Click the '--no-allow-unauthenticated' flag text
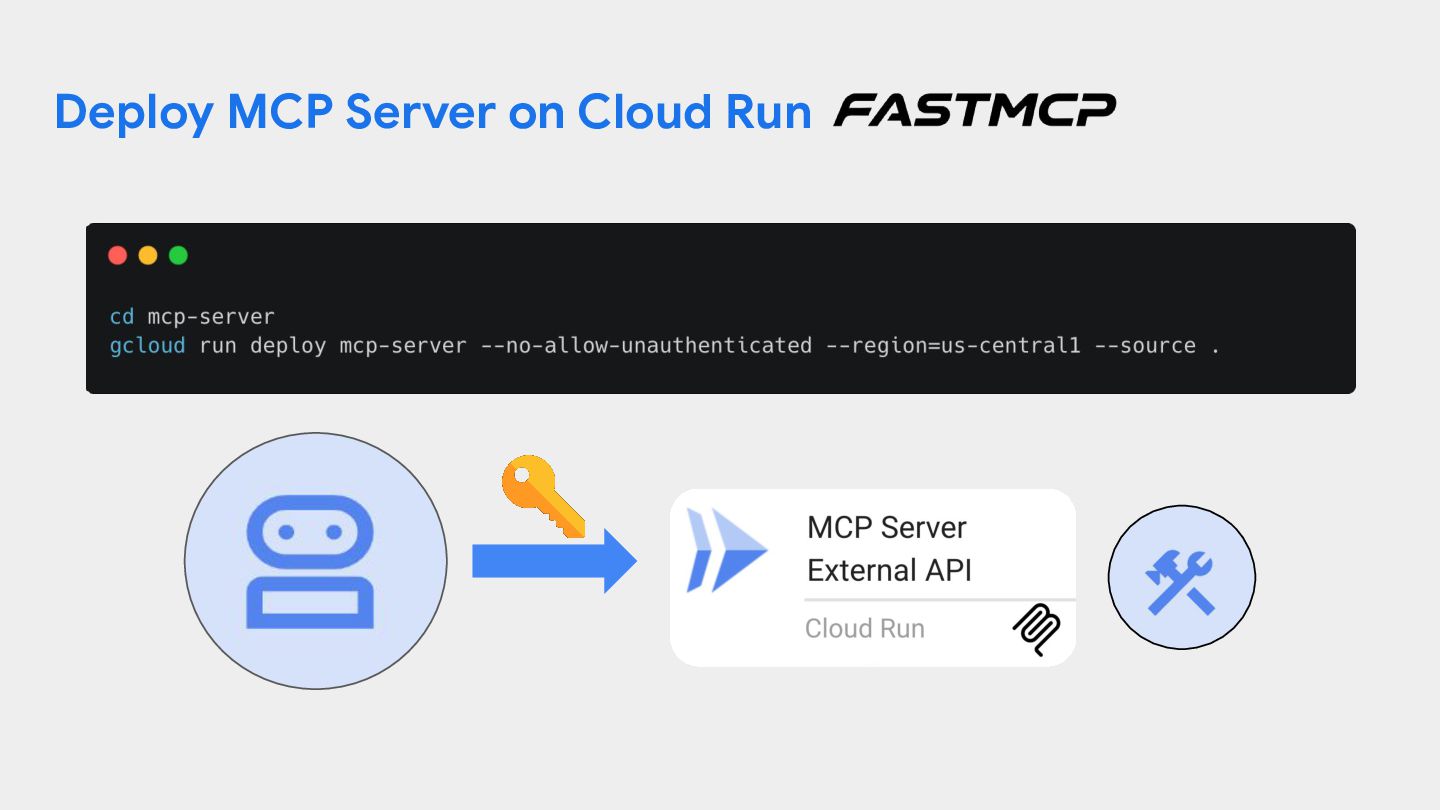The height and width of the screenshot is (810, 1440). coord(648,346)
